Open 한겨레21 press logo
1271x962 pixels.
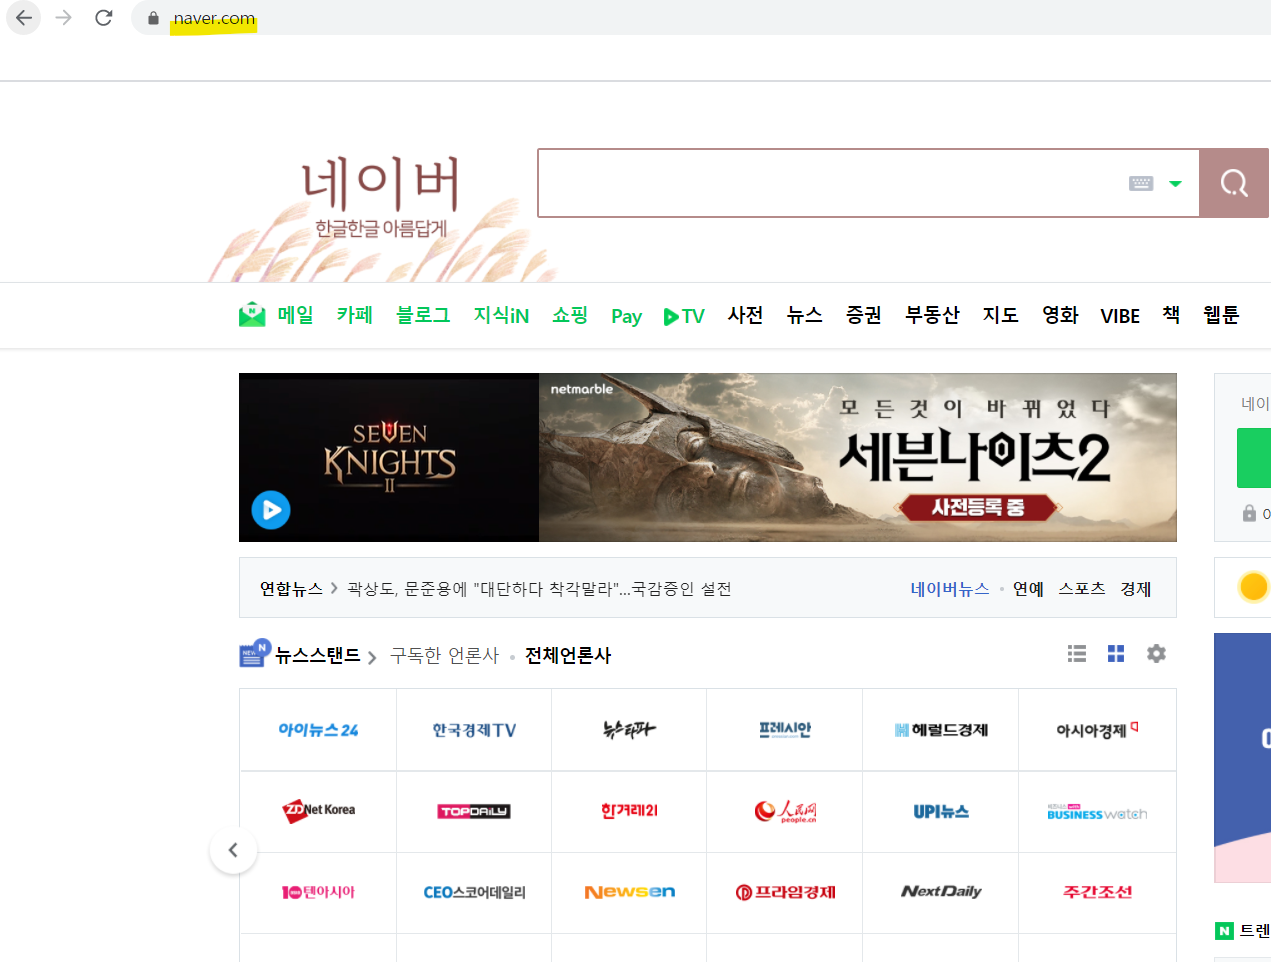click(x=629, y=811)
